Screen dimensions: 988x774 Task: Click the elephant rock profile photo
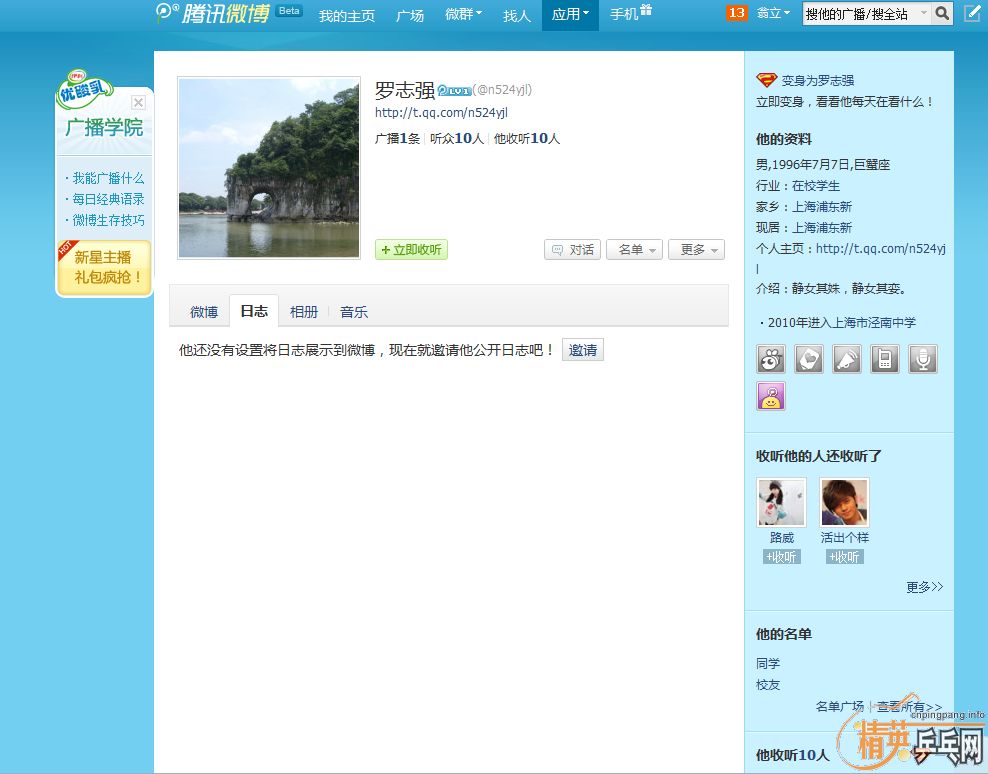(x=269, y=168)
